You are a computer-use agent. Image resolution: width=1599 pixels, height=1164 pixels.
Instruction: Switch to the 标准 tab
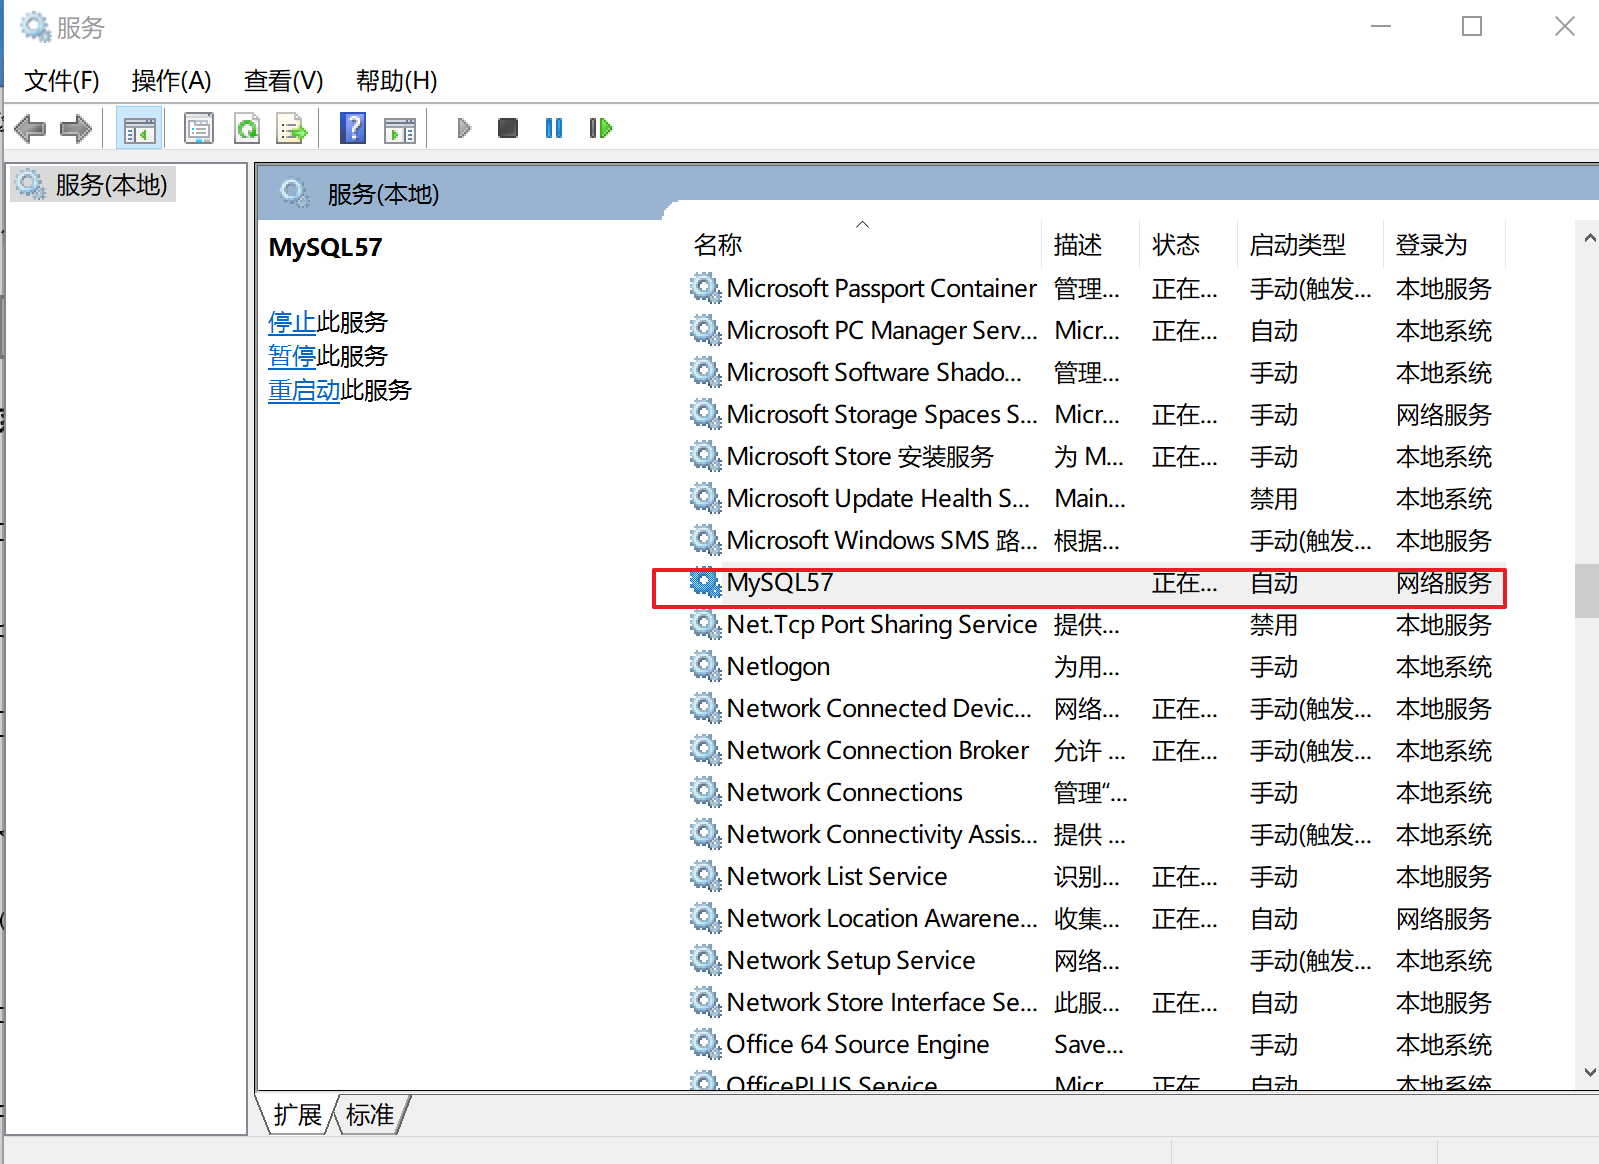click(x=370, y=1114)
